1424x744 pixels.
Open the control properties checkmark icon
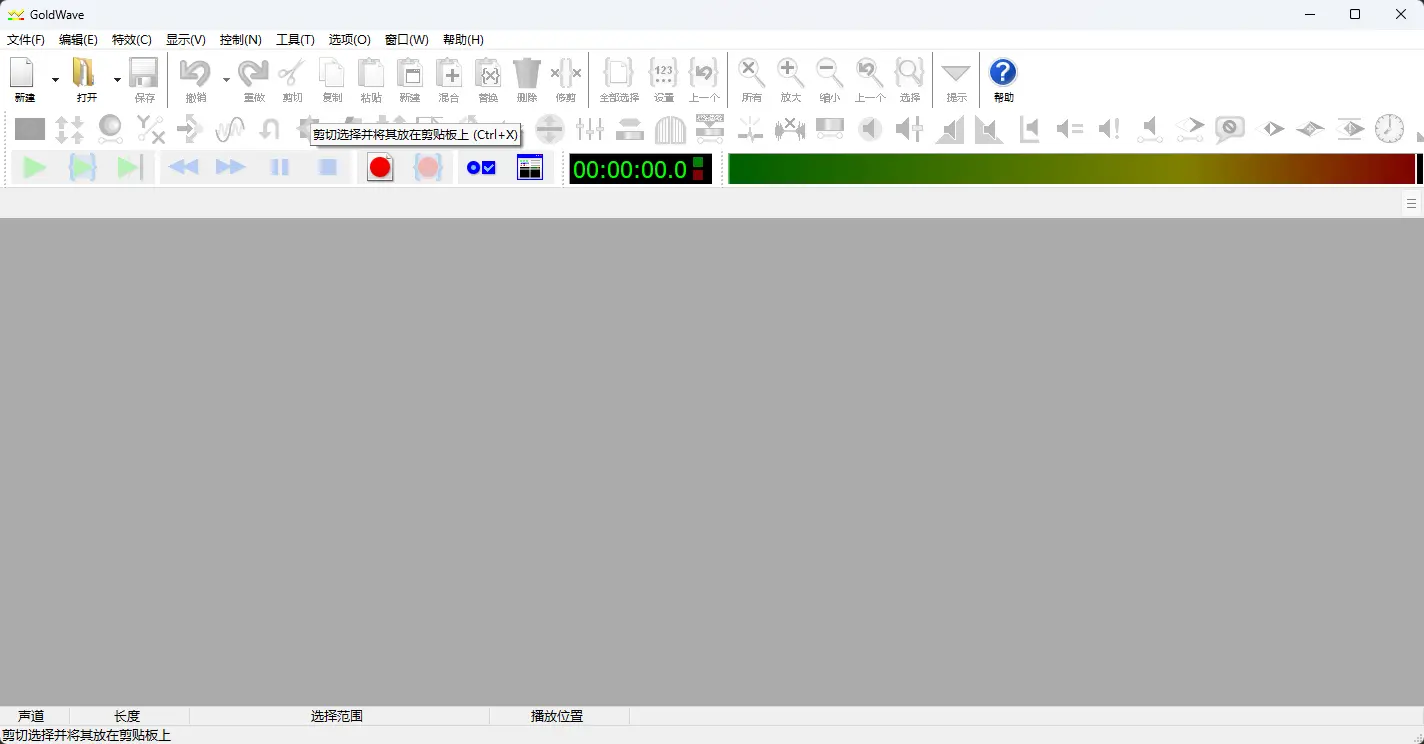click(481, 168)
